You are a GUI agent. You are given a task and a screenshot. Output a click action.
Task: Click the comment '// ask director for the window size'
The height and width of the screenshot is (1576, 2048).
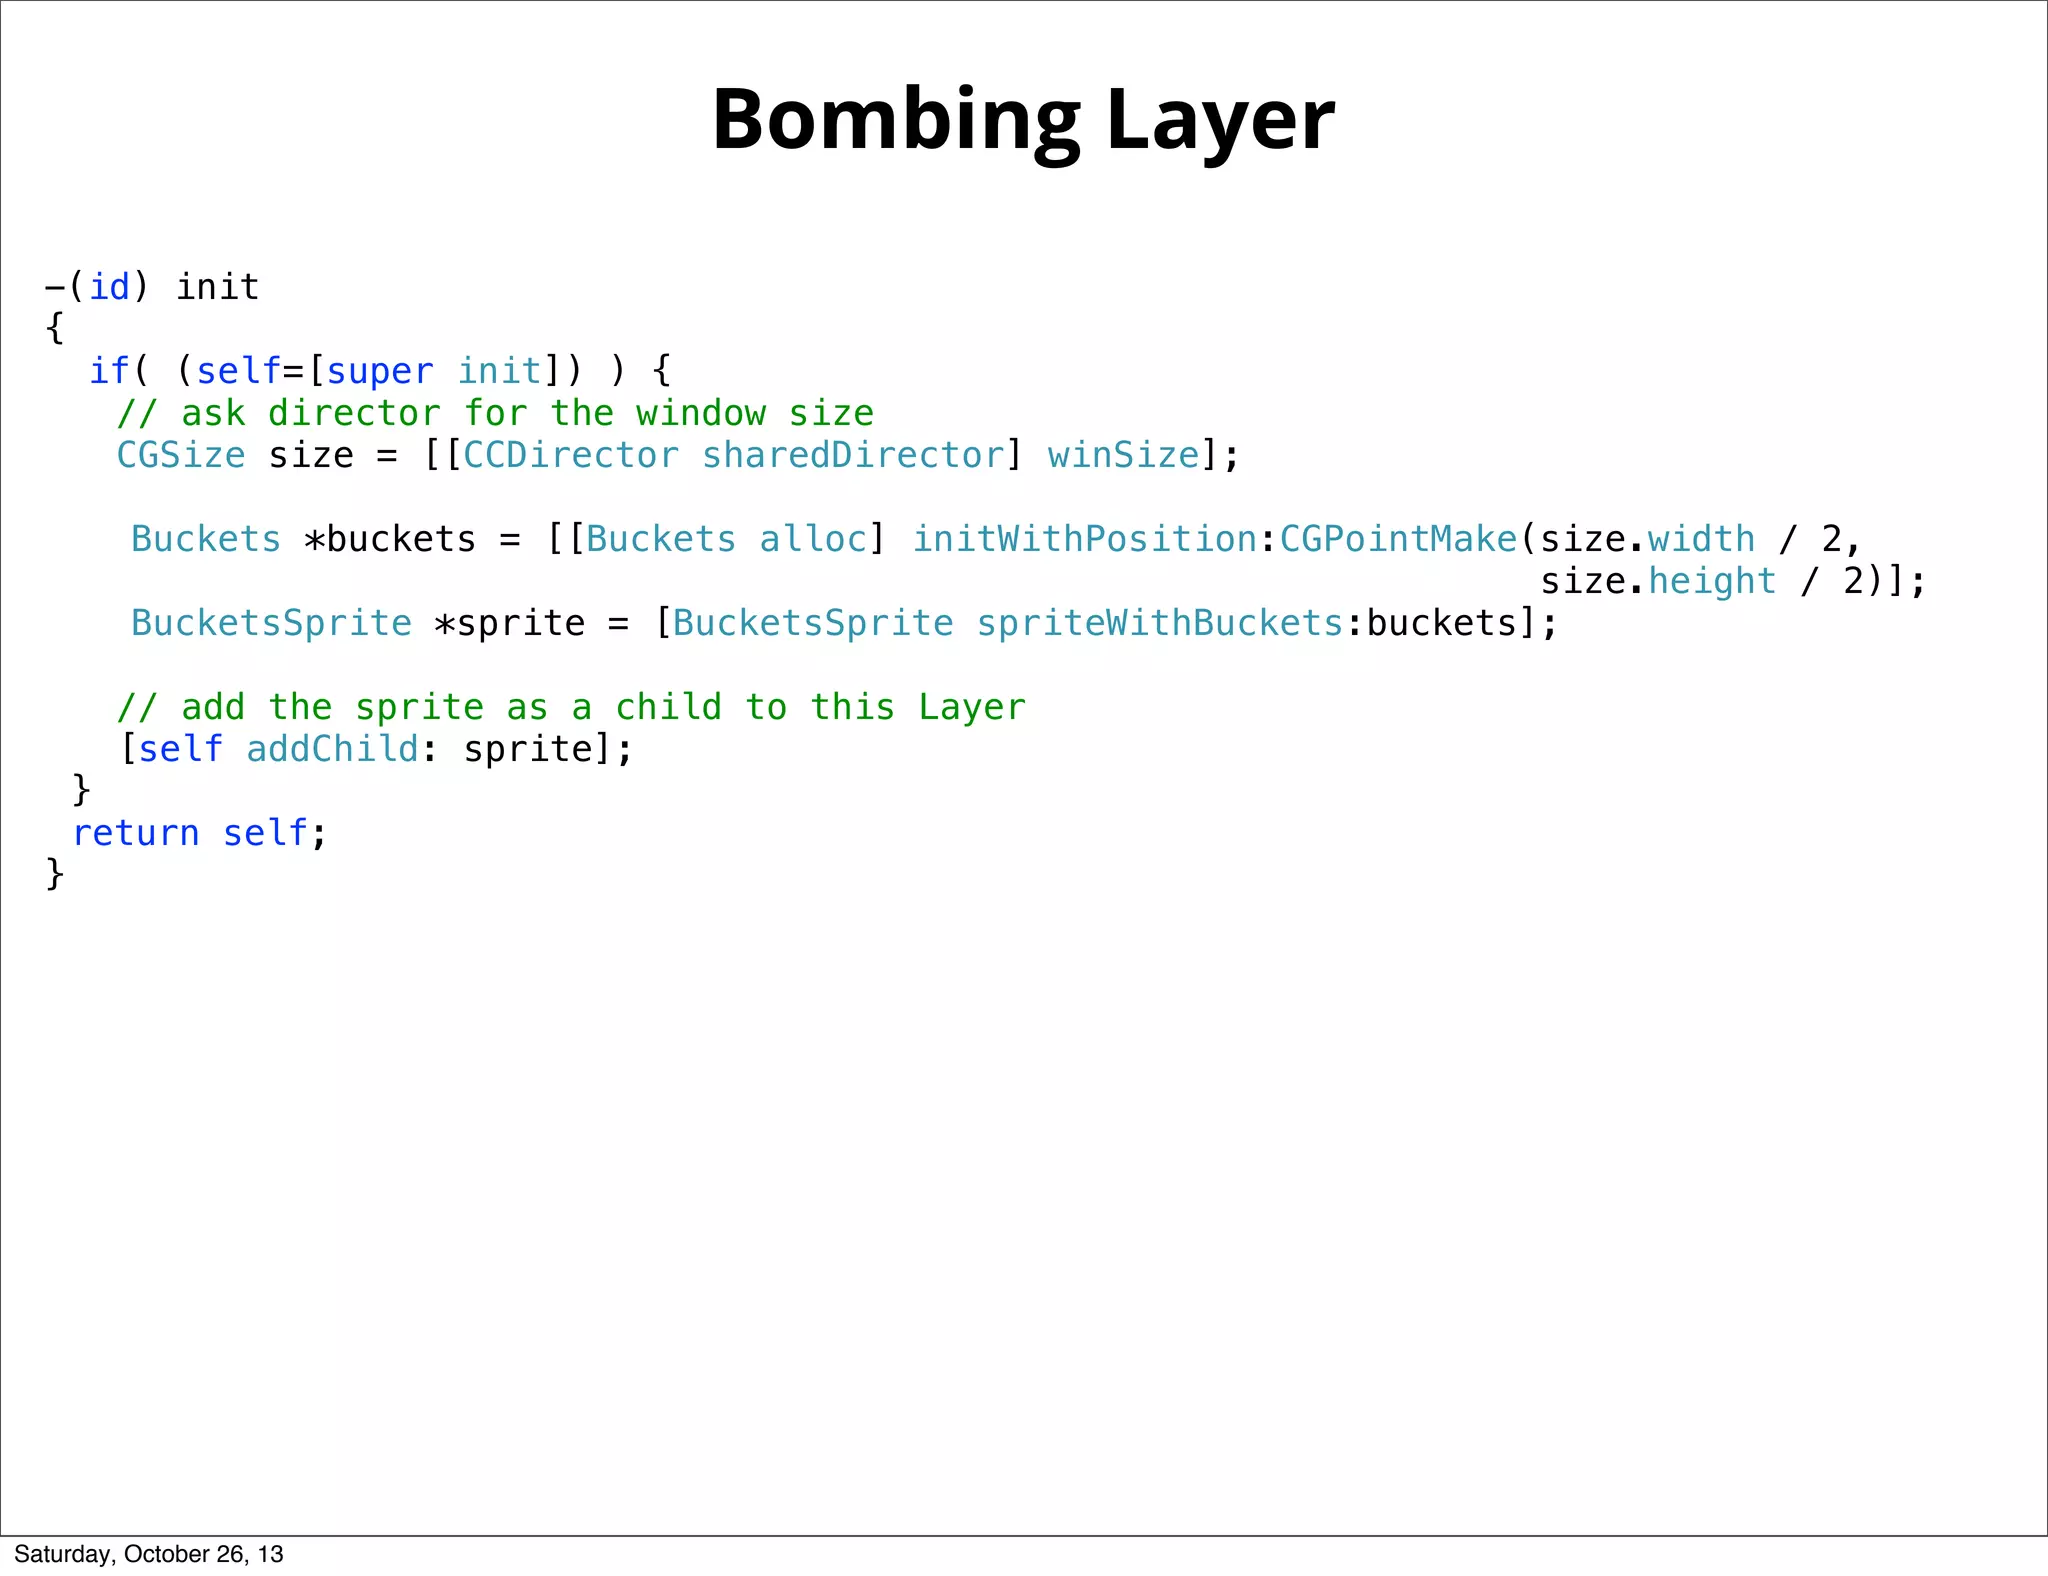496,413
